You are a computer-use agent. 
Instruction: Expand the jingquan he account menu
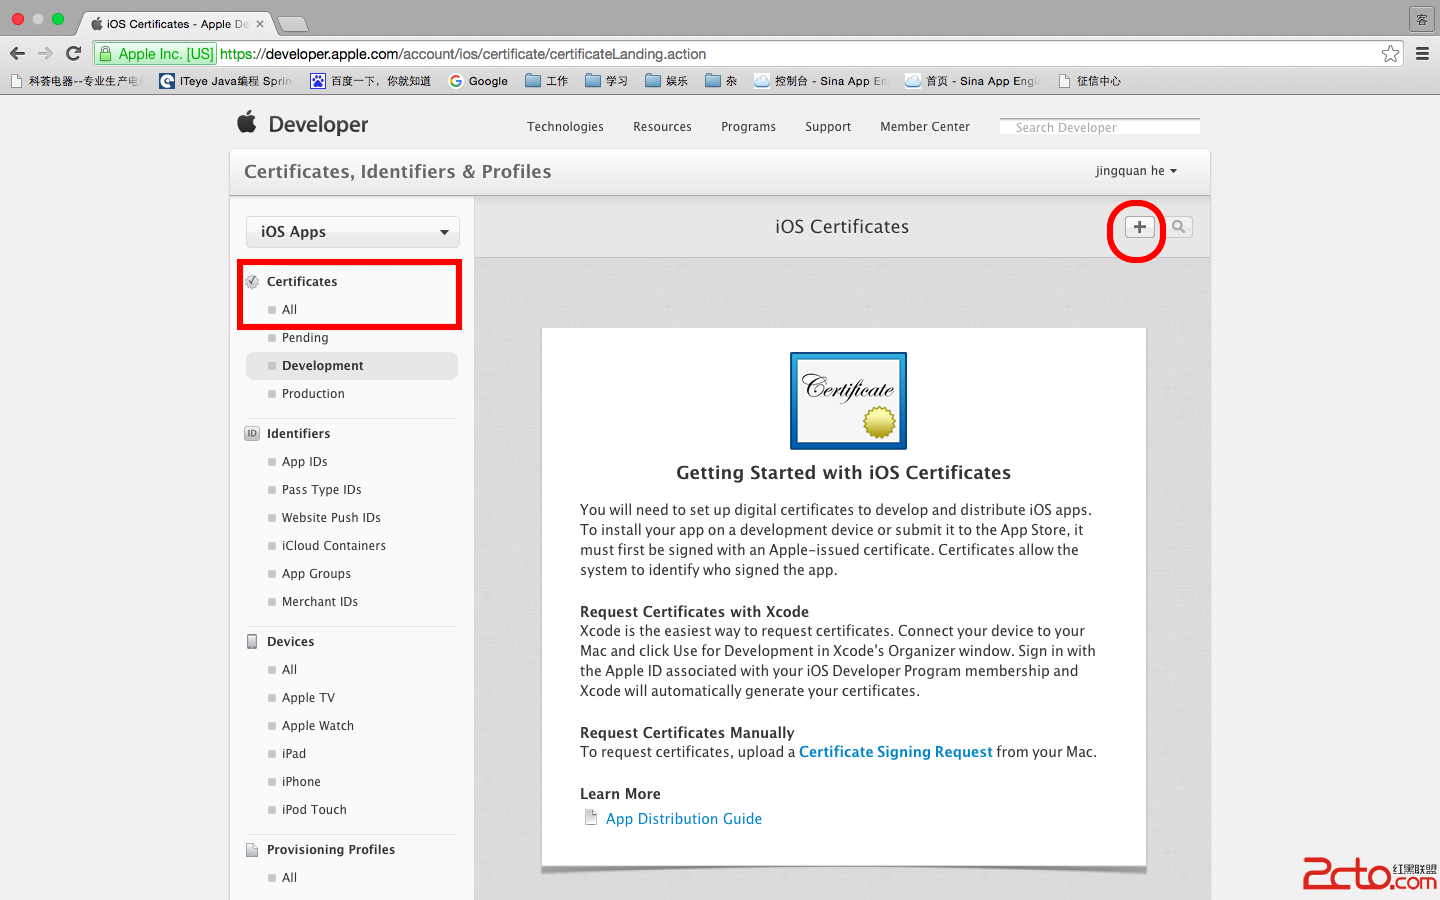pos(1136,171)
